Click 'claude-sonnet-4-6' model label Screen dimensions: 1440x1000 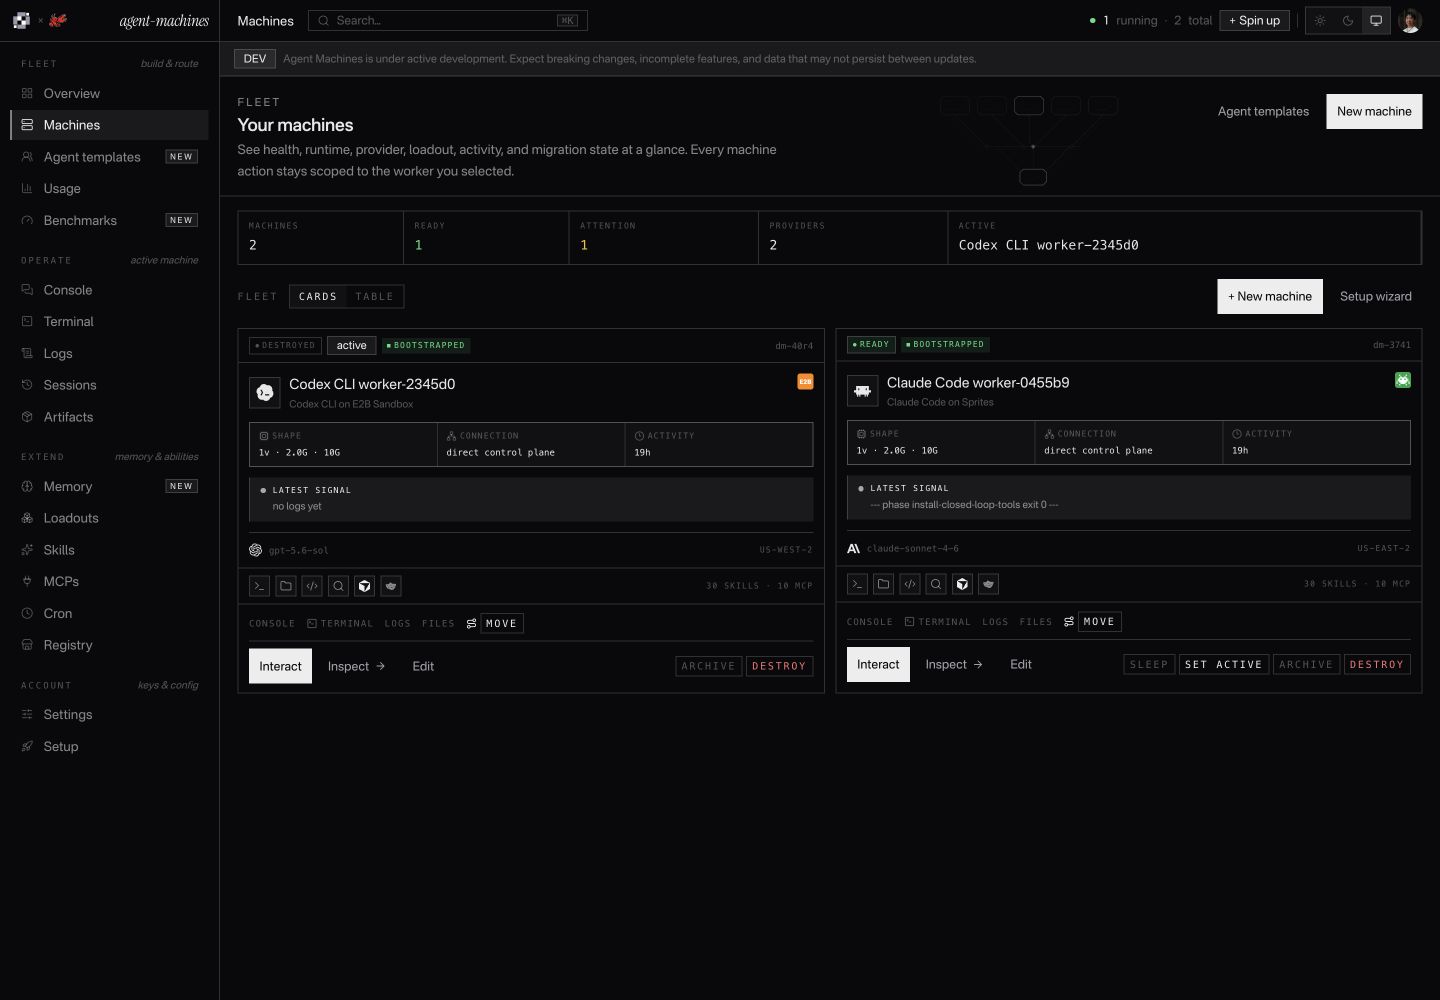(913, 548)
